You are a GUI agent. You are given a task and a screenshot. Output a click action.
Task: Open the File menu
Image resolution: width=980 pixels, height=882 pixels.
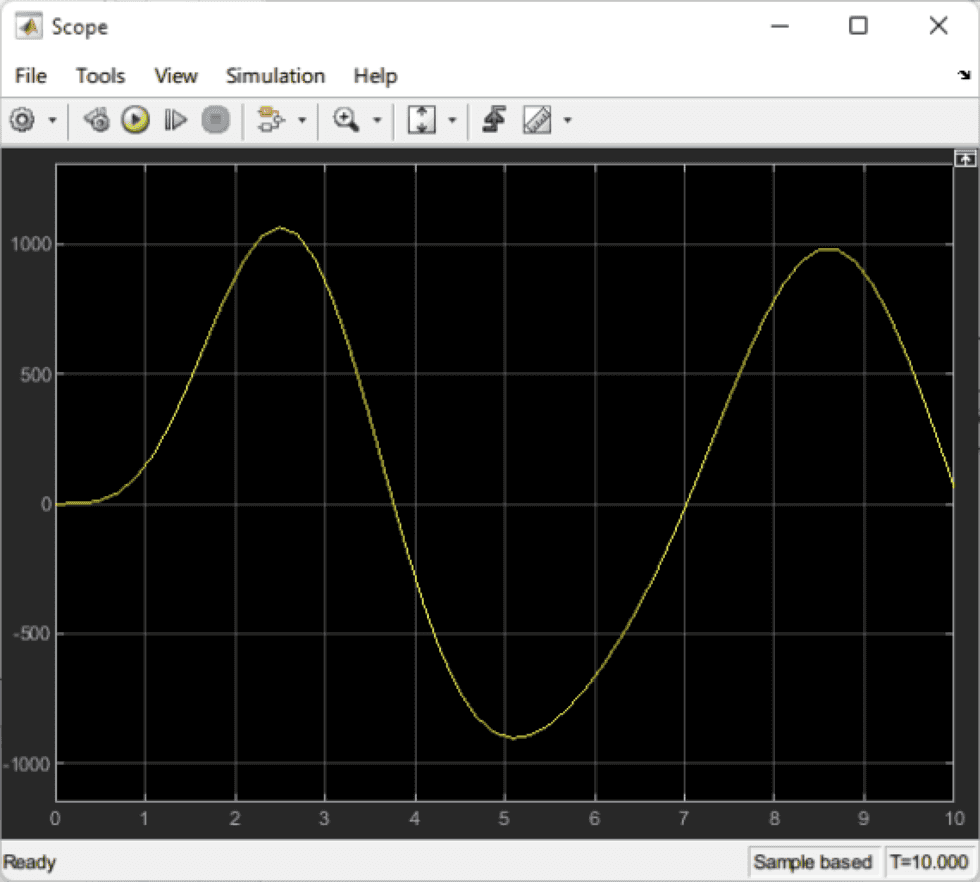31,76
